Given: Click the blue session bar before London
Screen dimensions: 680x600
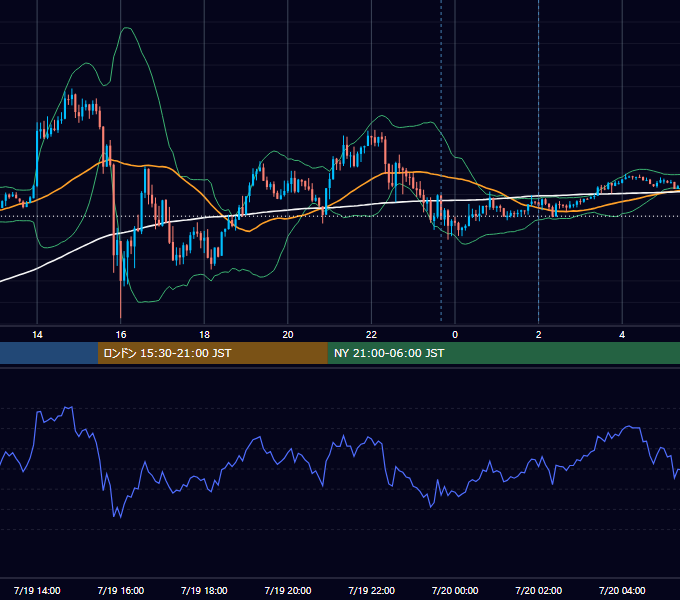Looking at the screenshot, I should click(49, 353).
